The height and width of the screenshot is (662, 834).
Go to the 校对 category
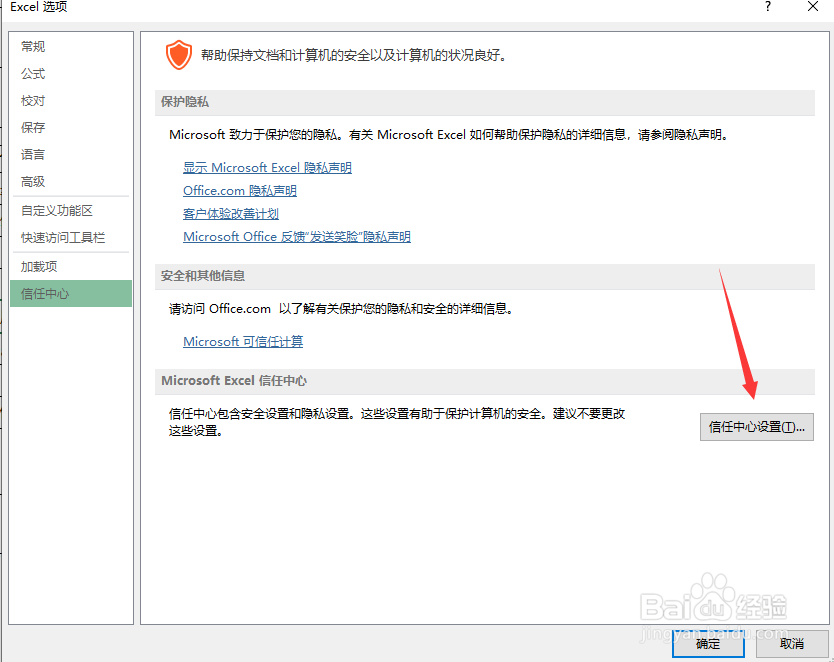coord(71,101)
